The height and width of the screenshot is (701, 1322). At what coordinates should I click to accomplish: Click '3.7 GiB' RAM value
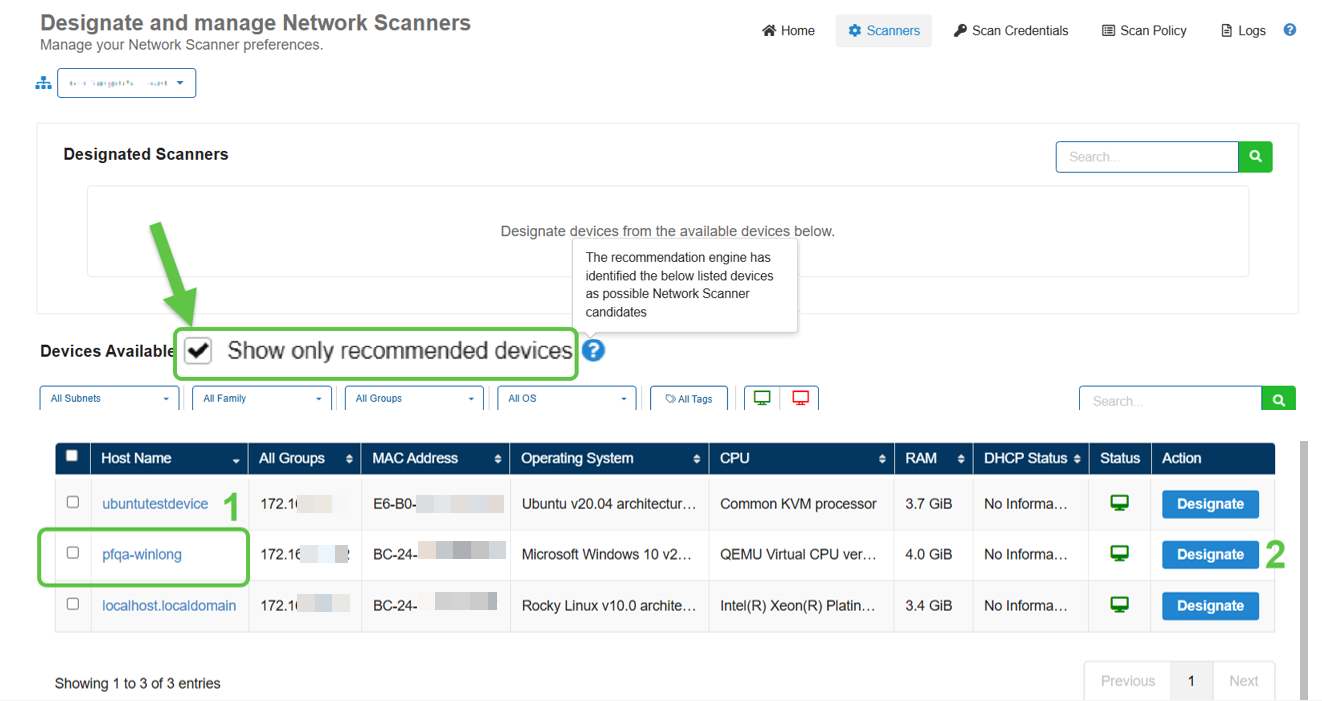pyautogui.click(x=929, y=504)
